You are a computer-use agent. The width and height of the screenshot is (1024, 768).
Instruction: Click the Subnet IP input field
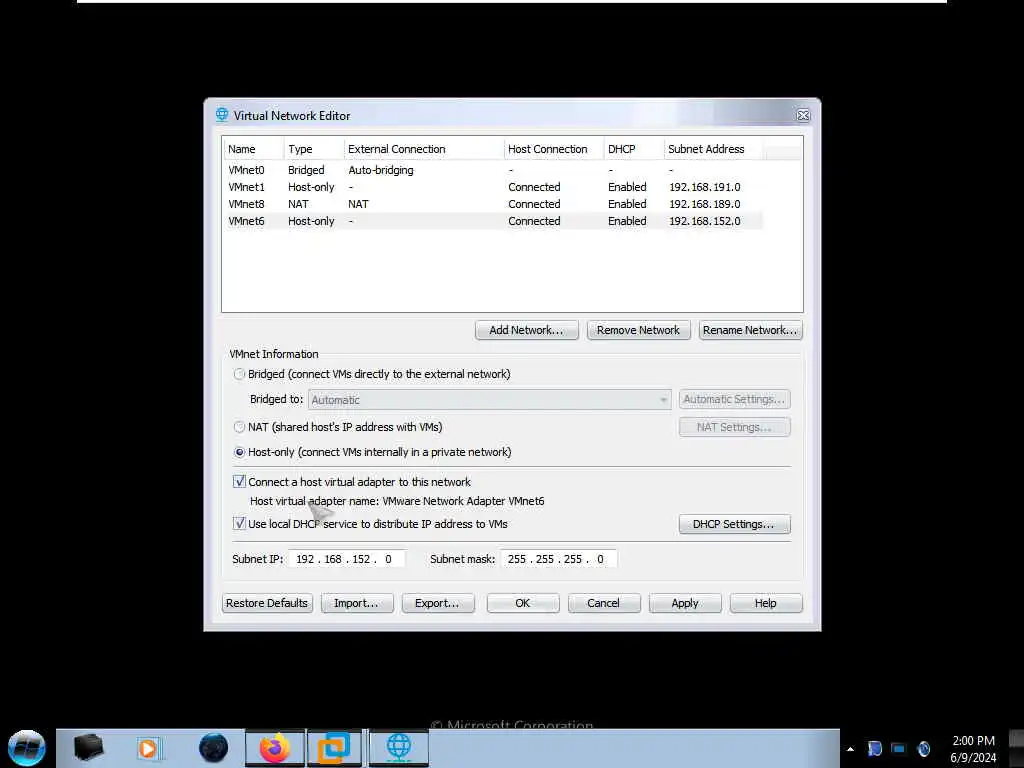point(347,559)
